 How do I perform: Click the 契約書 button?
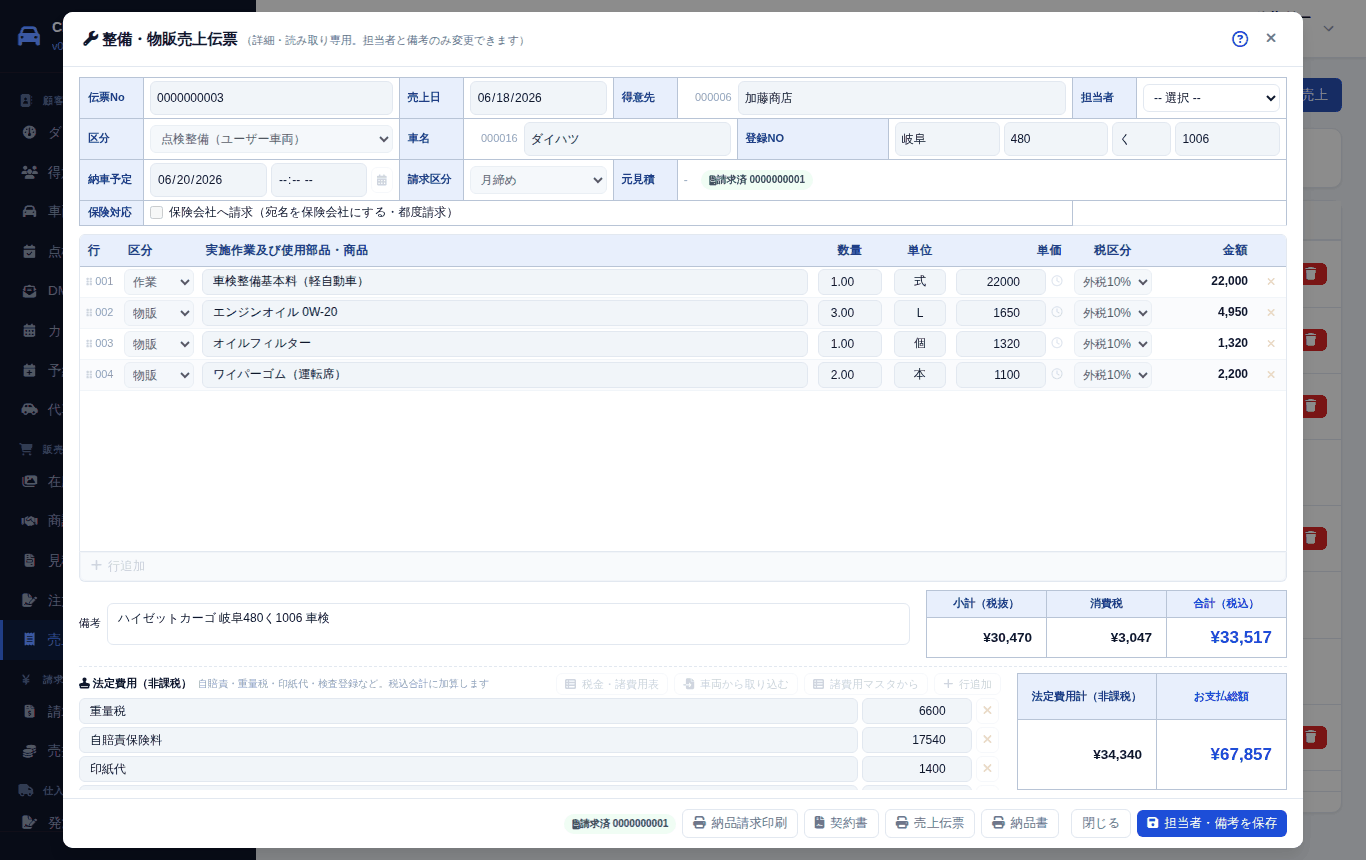point(841,823)
